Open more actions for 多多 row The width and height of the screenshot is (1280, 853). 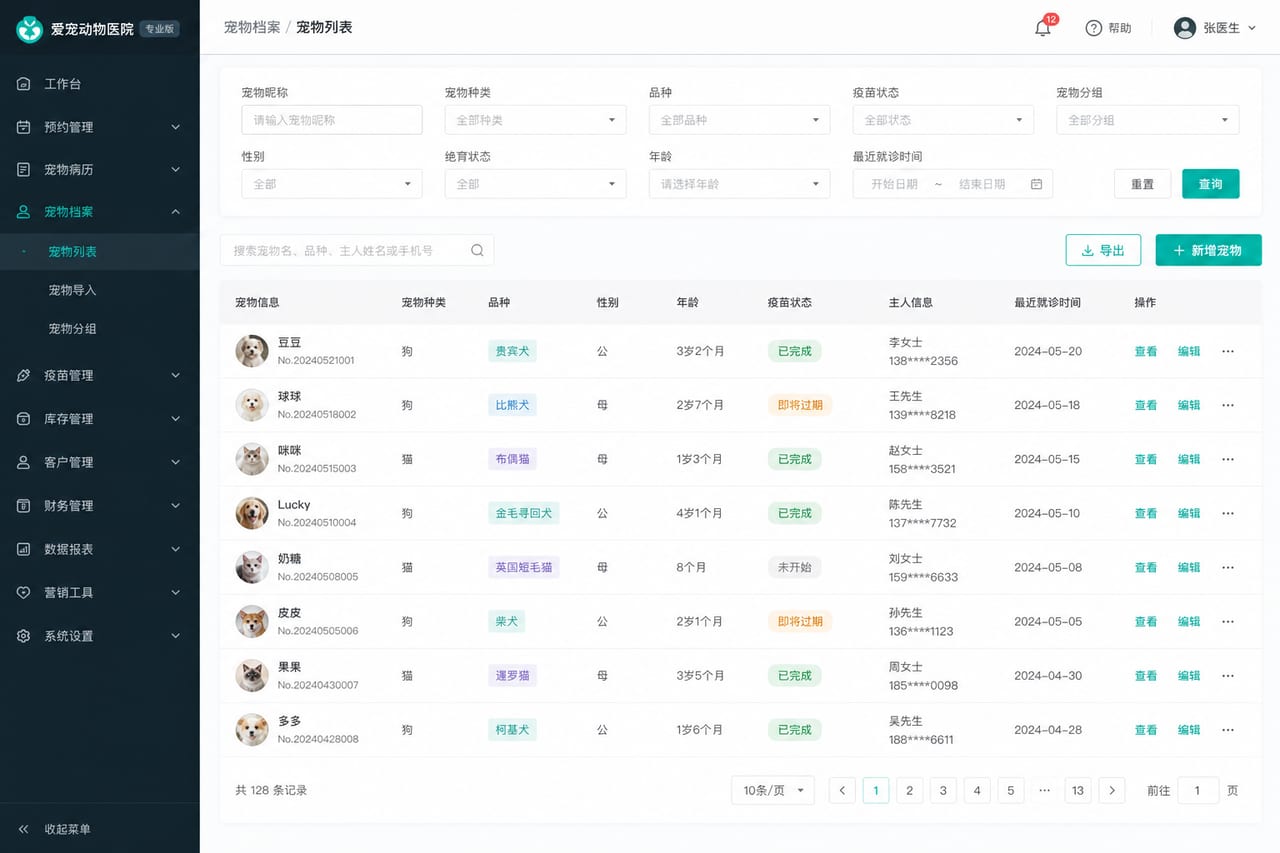(x=1228, y=730)
